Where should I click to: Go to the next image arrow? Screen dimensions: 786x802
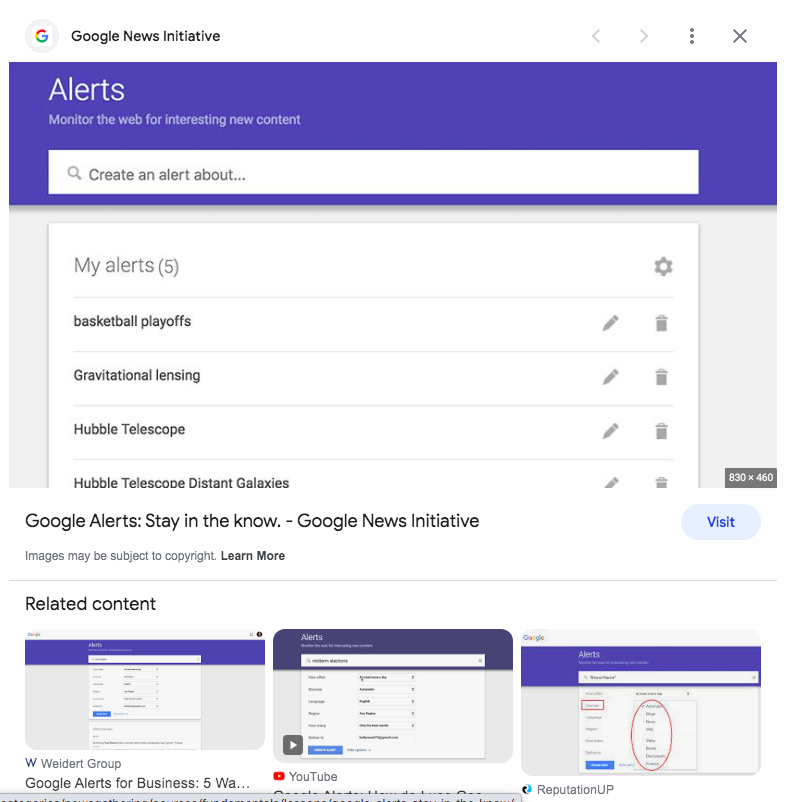click(x=644, y=36)
